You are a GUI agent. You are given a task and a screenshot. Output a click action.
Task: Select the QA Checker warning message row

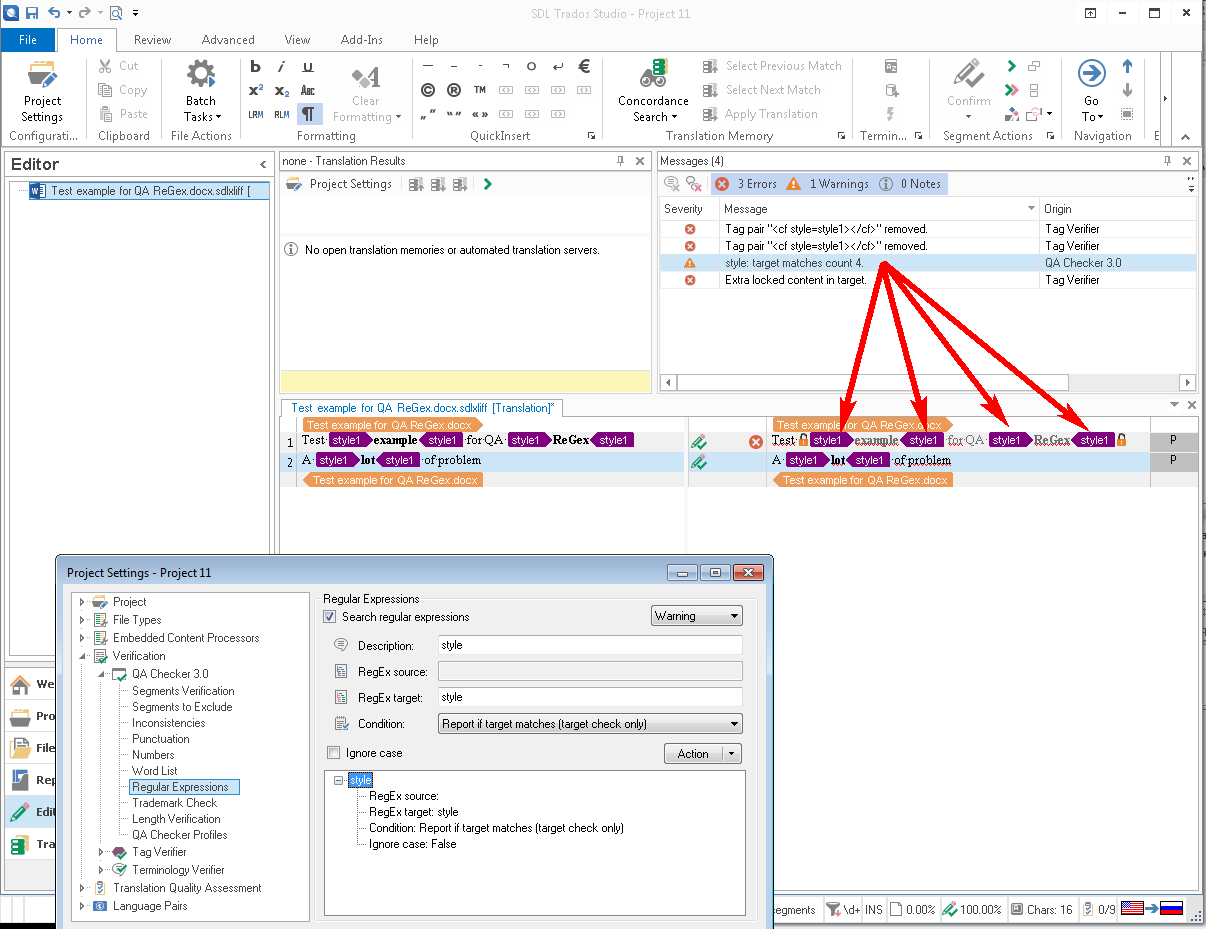coord(928,263)
